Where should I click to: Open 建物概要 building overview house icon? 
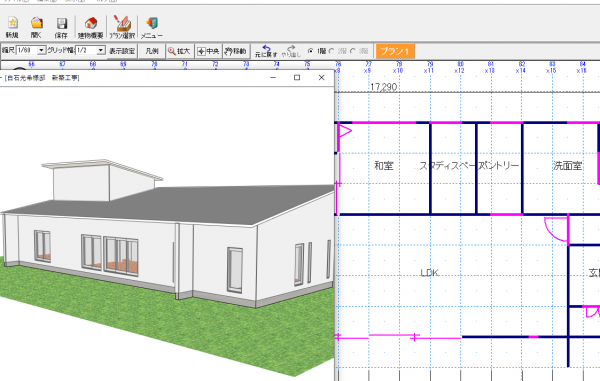pyautogui.click(x=91, y=27)
